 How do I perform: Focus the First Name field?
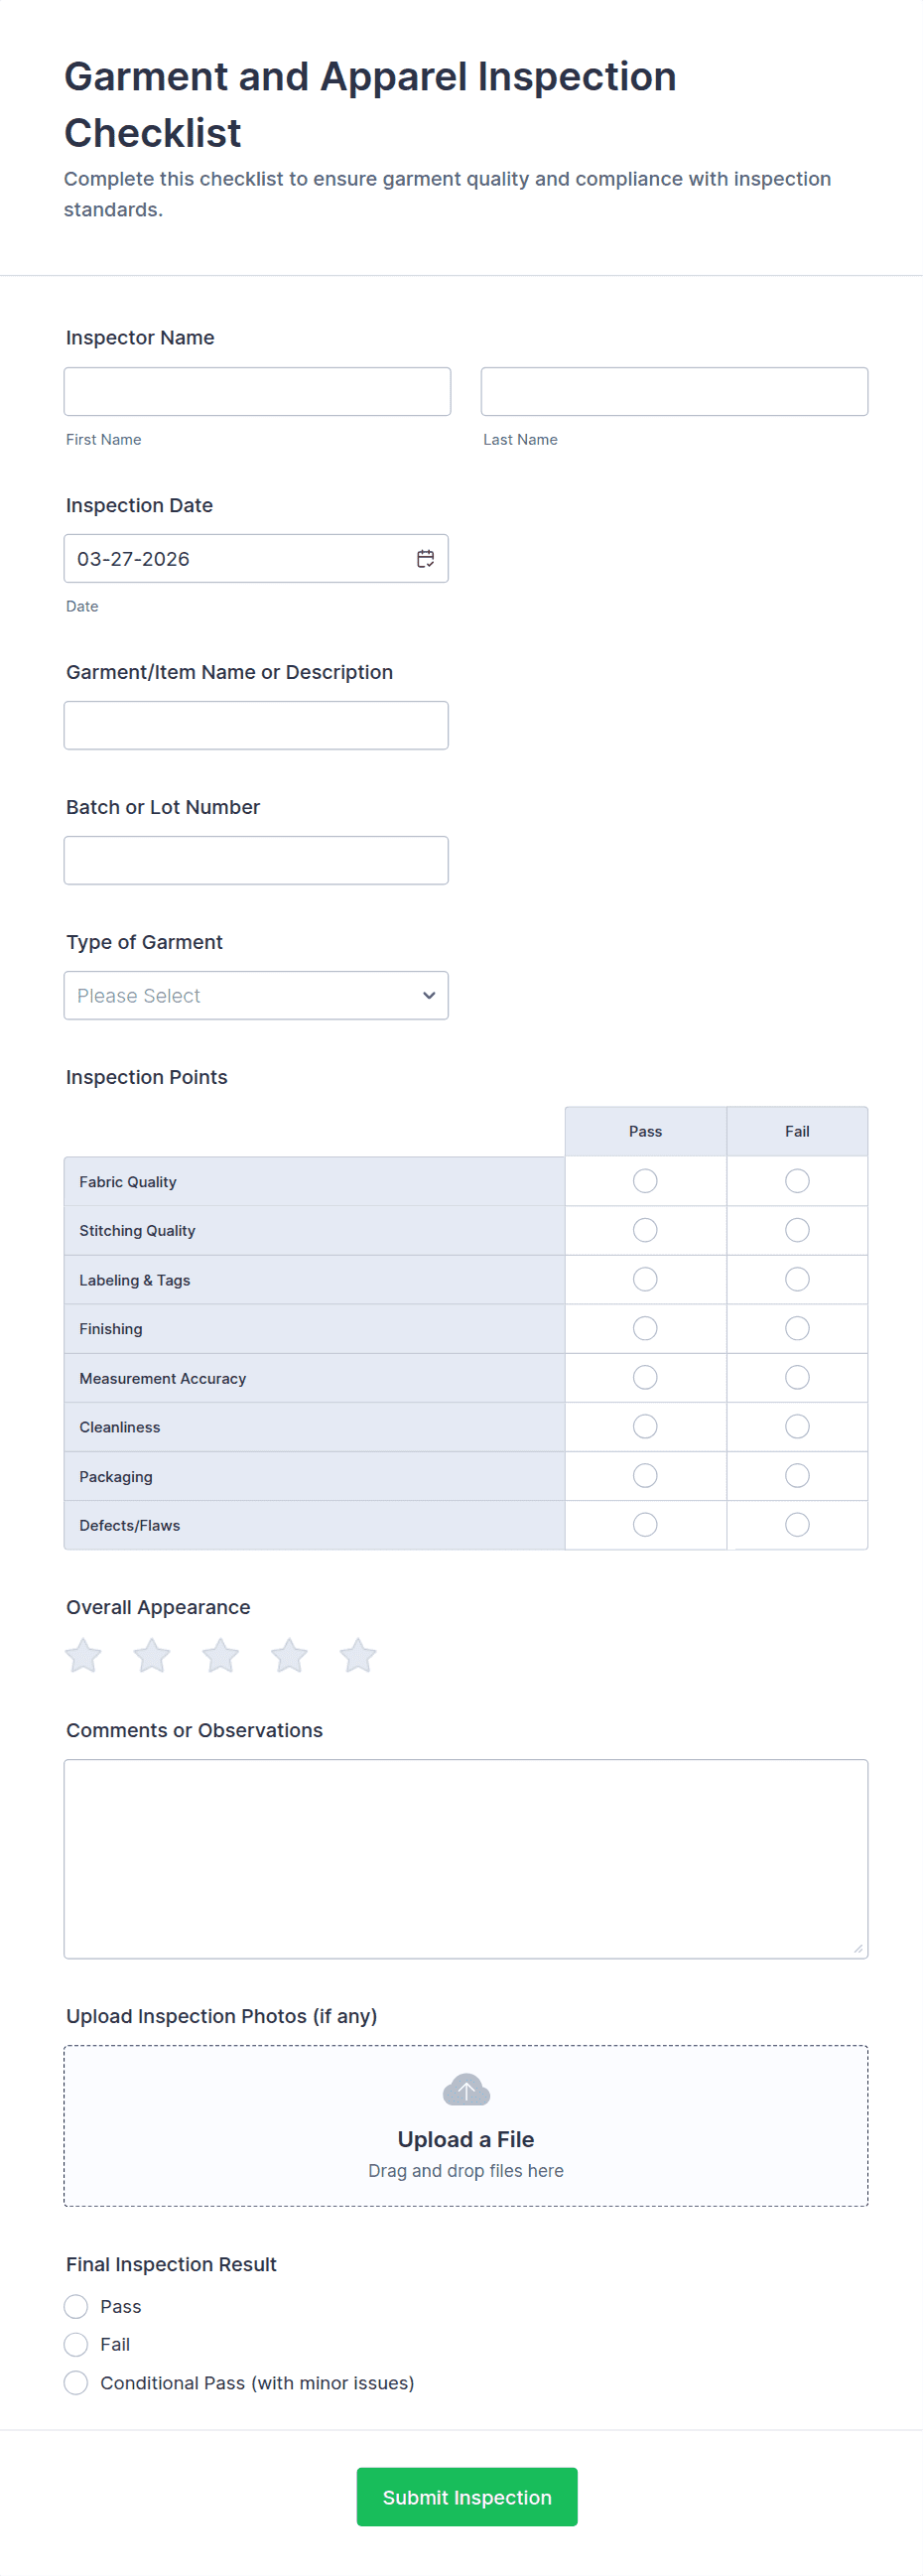(257, 392)
